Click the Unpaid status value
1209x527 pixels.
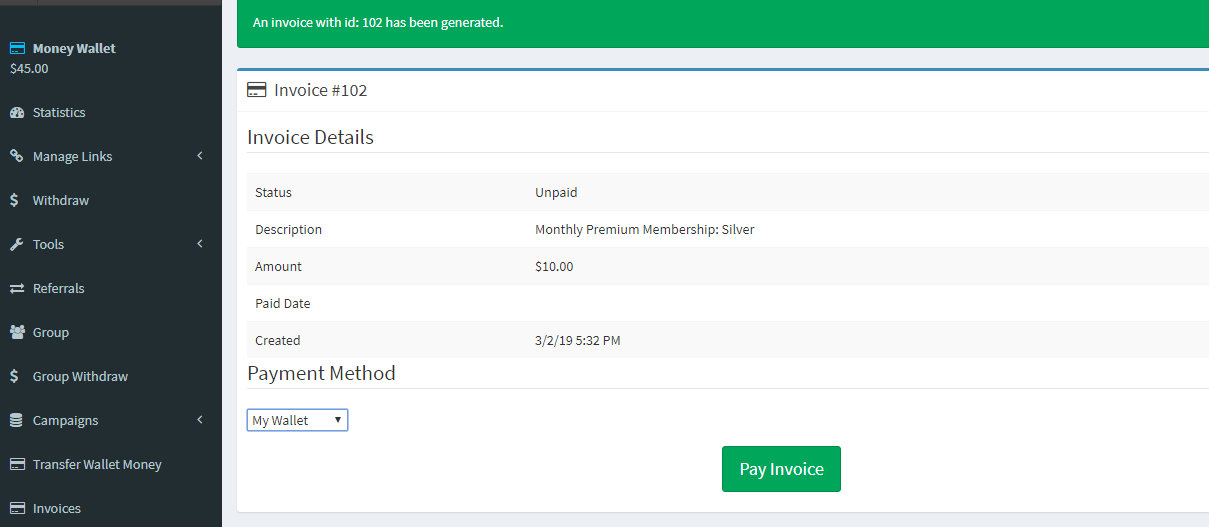[x=556, y=192]
